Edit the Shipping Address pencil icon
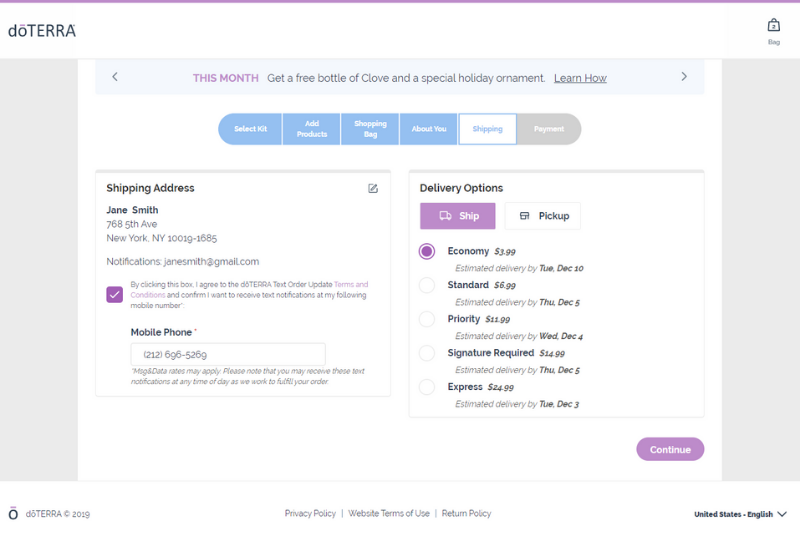This screenshot has width=800, height=533. [x=373, y=188]
